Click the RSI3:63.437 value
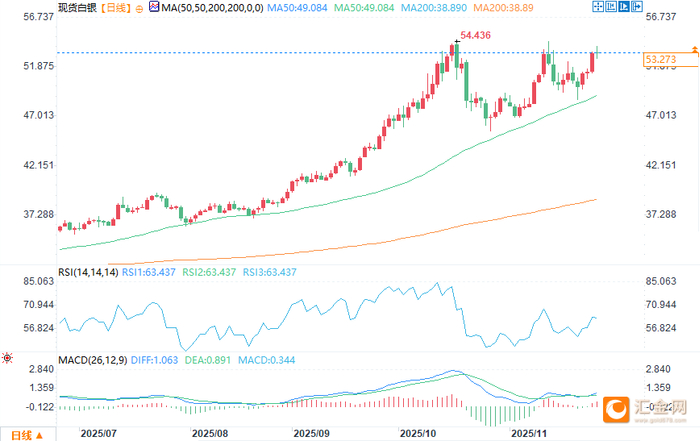 (x=270, y=272)
